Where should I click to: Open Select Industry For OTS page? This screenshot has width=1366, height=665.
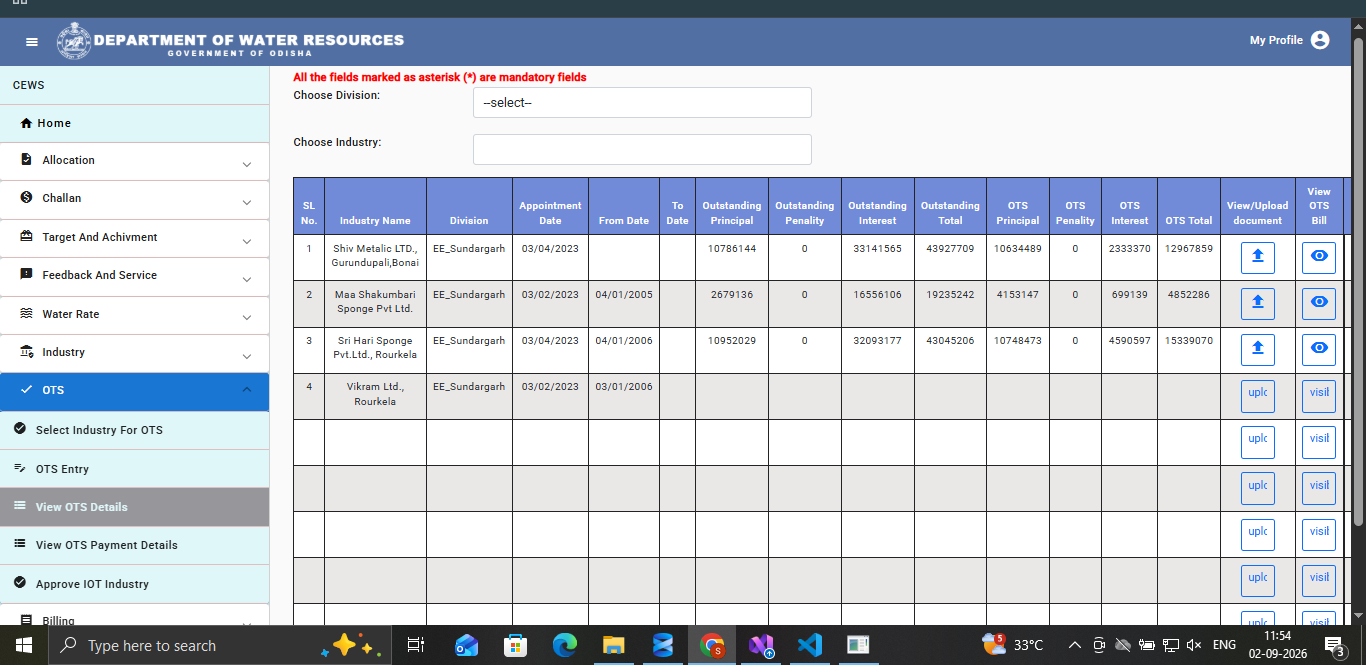click(x=134, y=430)
